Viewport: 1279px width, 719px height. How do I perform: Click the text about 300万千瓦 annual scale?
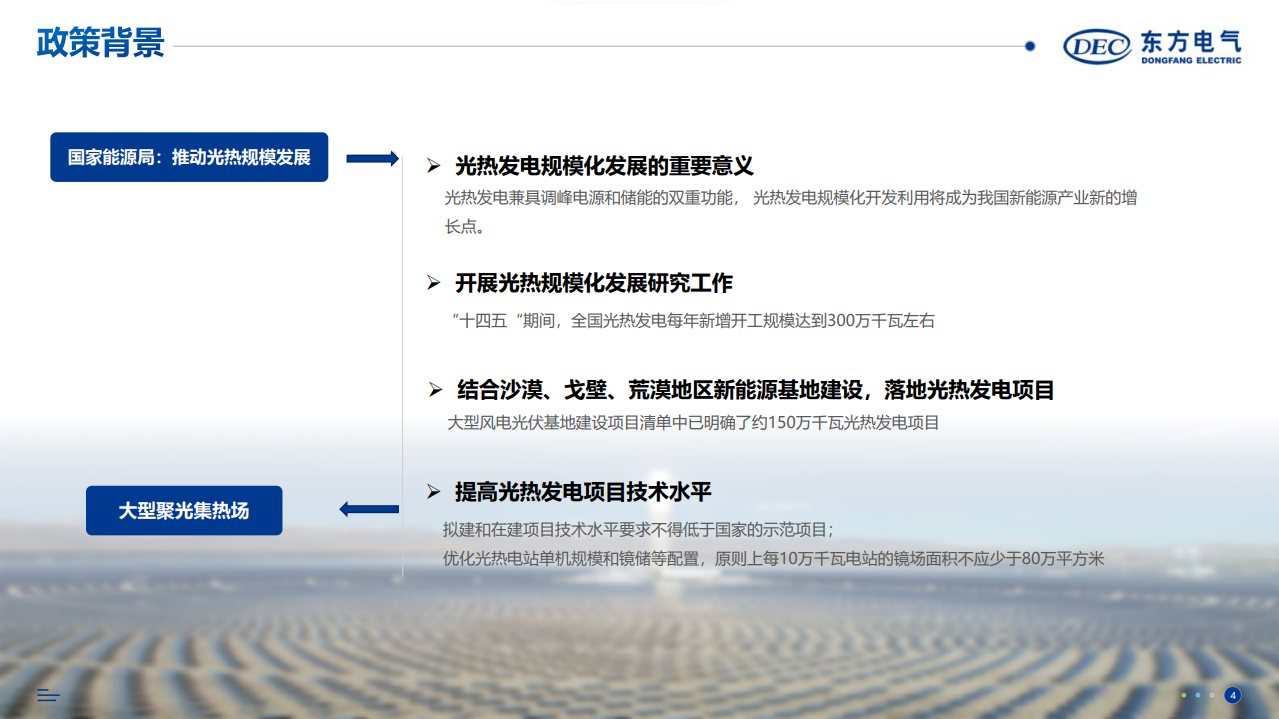pyautogui.click(x=694, y=321)
